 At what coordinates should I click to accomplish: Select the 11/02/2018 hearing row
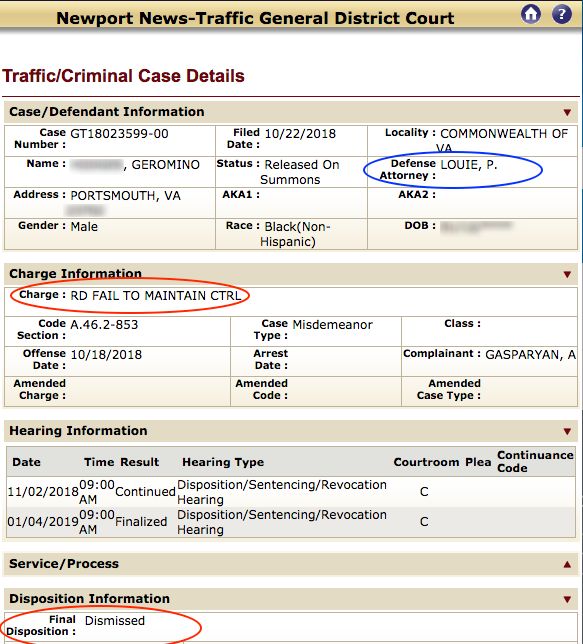pos(291,492)
